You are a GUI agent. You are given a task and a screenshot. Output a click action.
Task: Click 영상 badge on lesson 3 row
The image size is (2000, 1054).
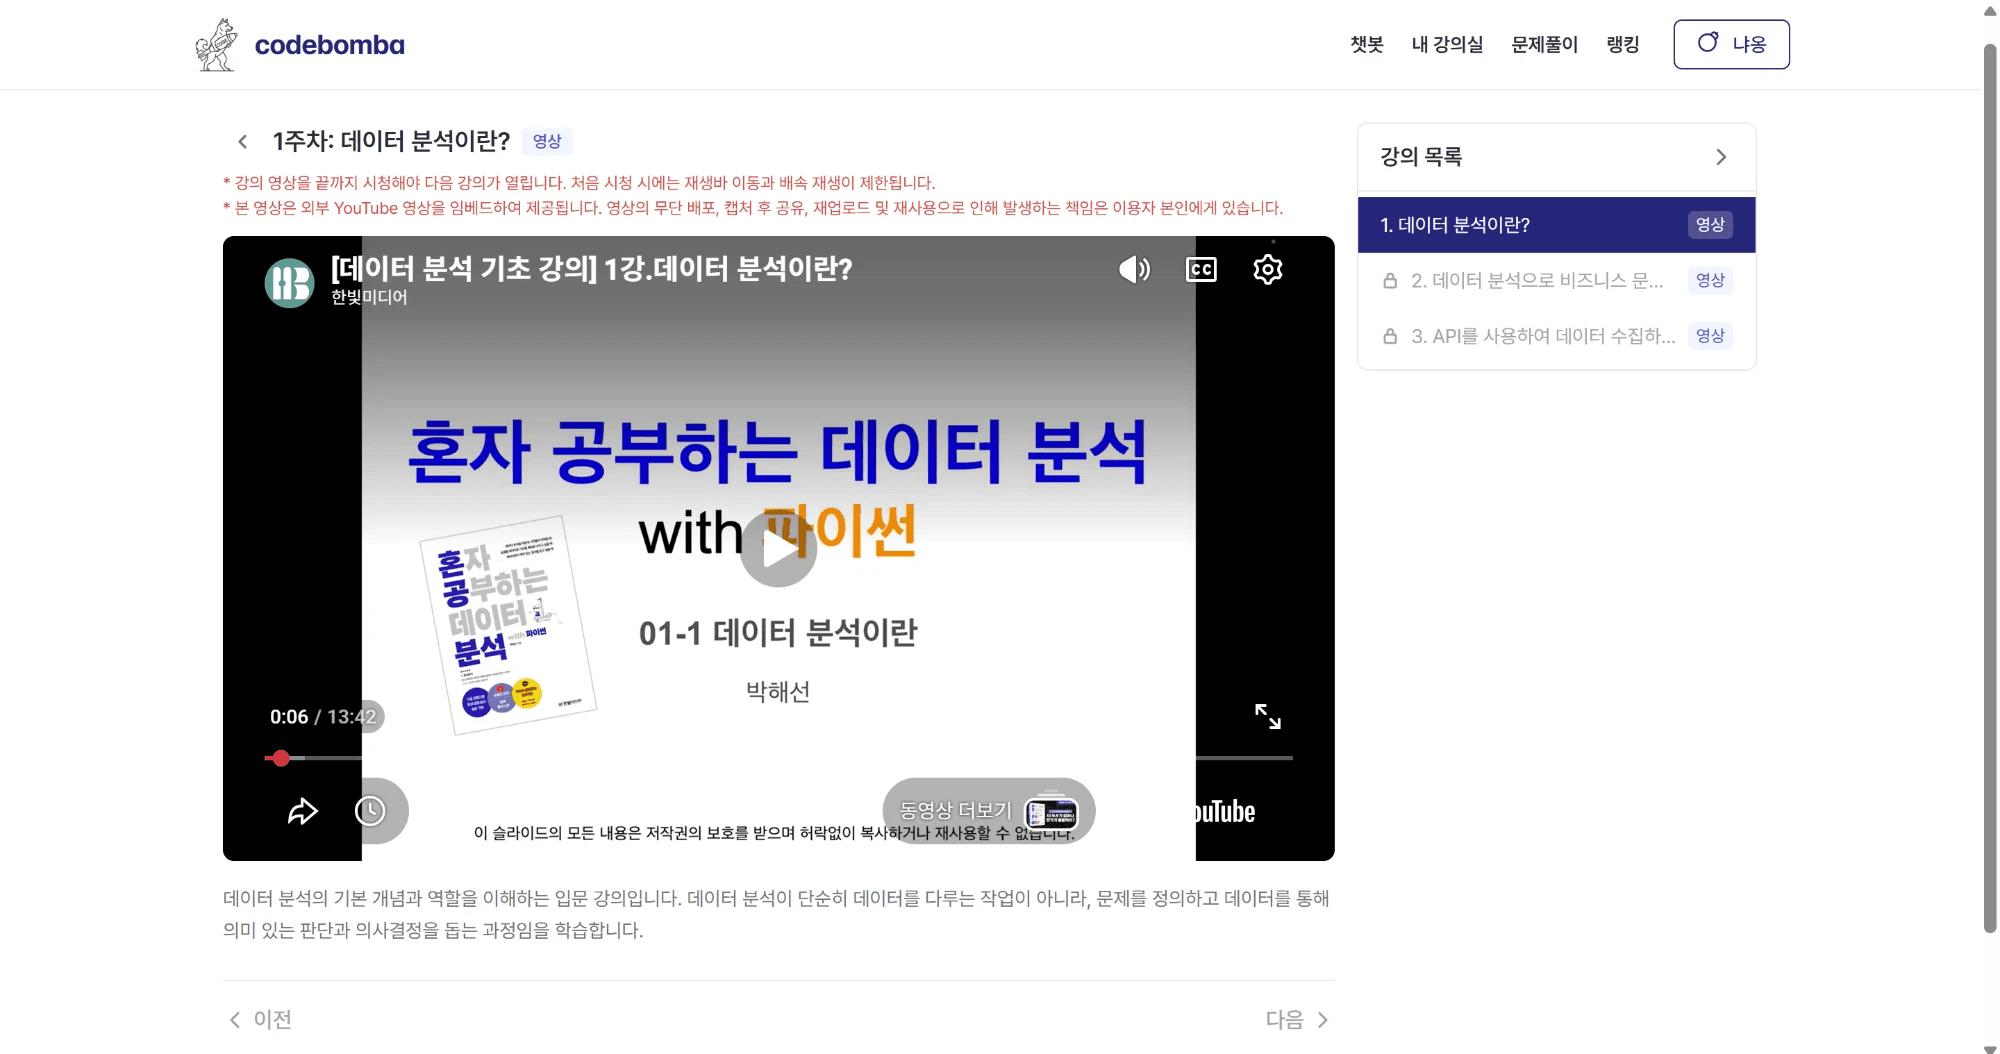pyautogui.click(x=1710, y=336)
